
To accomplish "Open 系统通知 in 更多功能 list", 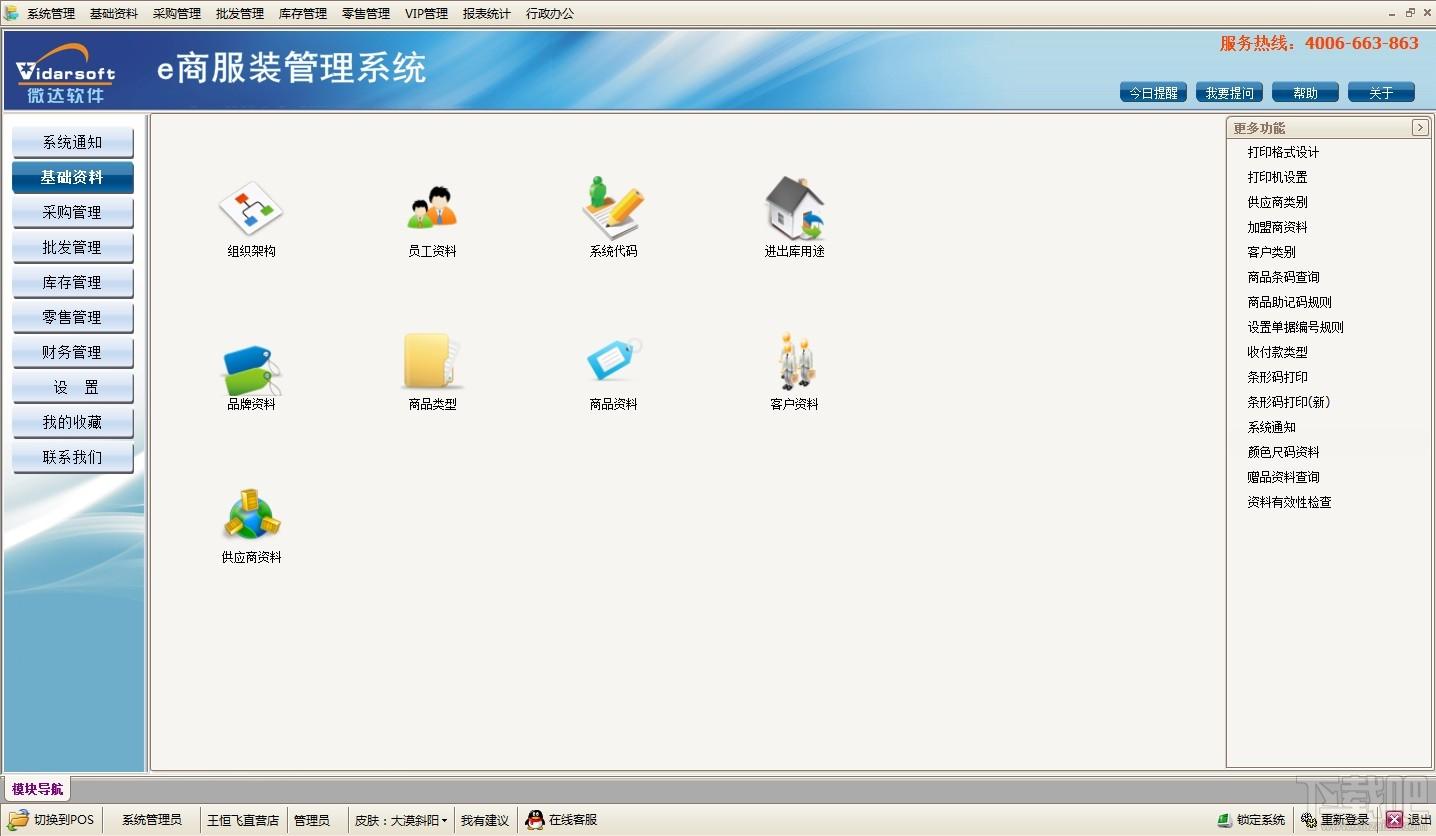I will (1271, 427).
